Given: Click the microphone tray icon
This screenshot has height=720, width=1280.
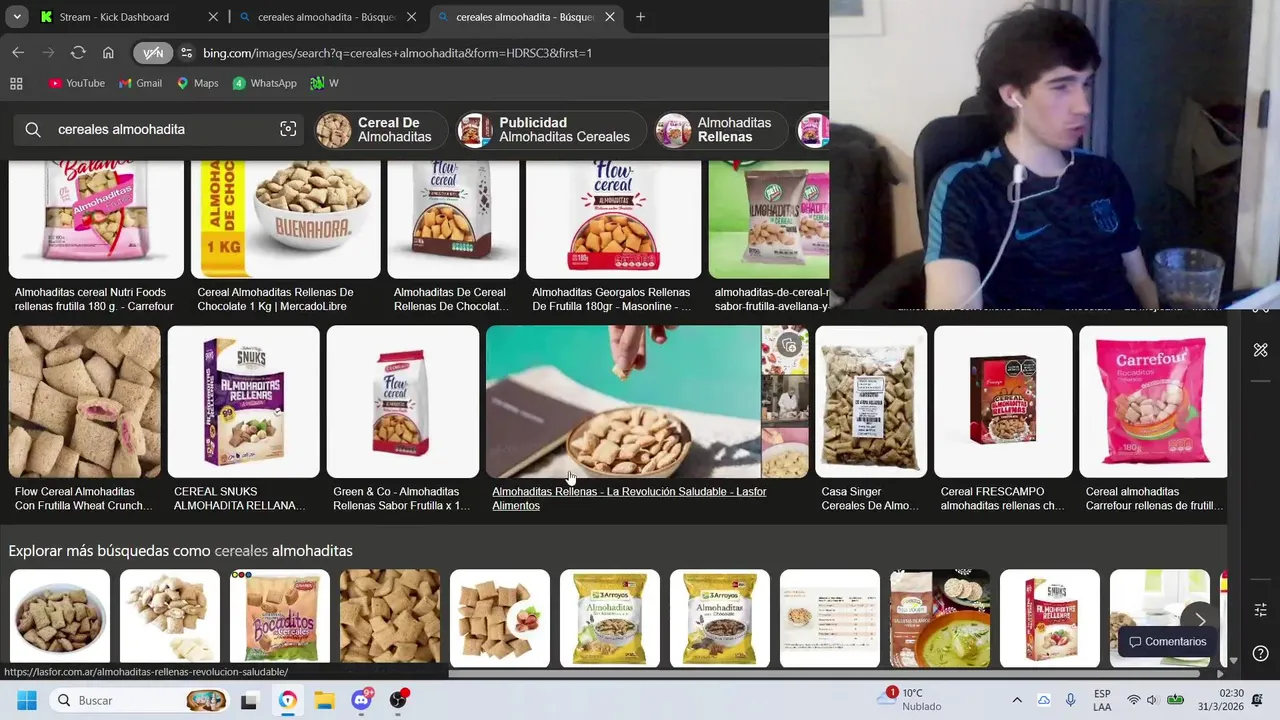Looking at the screenshot, I should point(1070,700).
